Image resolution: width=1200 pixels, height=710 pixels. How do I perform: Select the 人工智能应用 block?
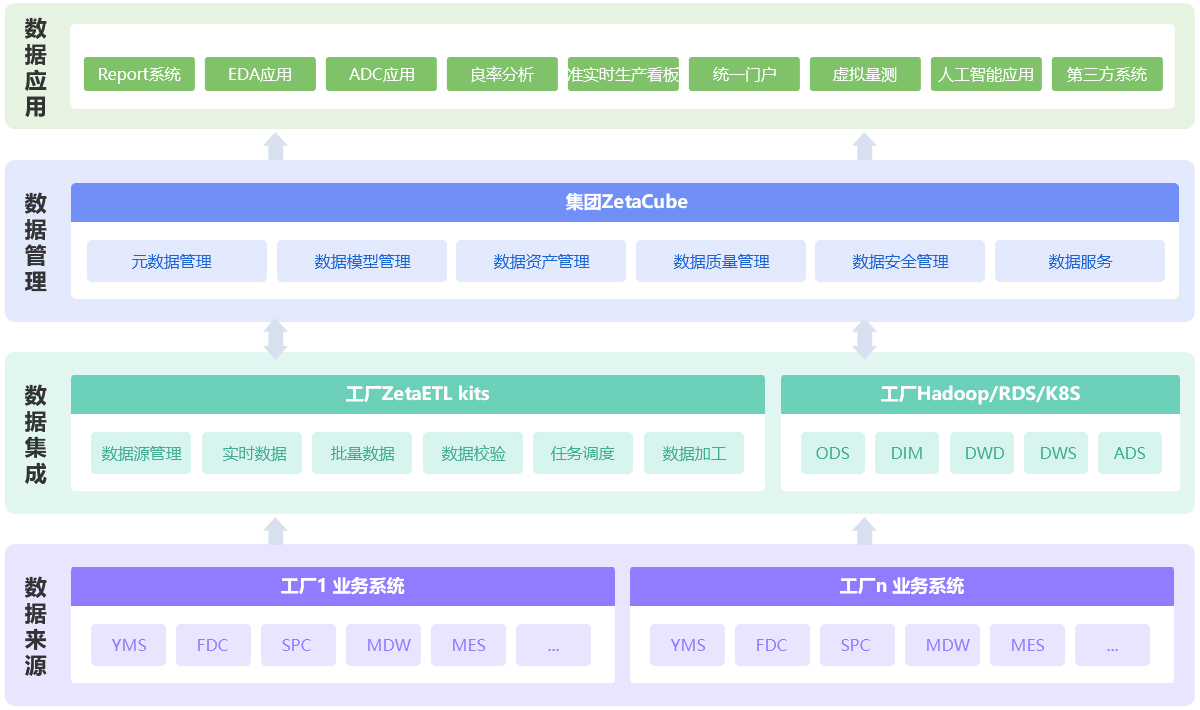(985, 74)
